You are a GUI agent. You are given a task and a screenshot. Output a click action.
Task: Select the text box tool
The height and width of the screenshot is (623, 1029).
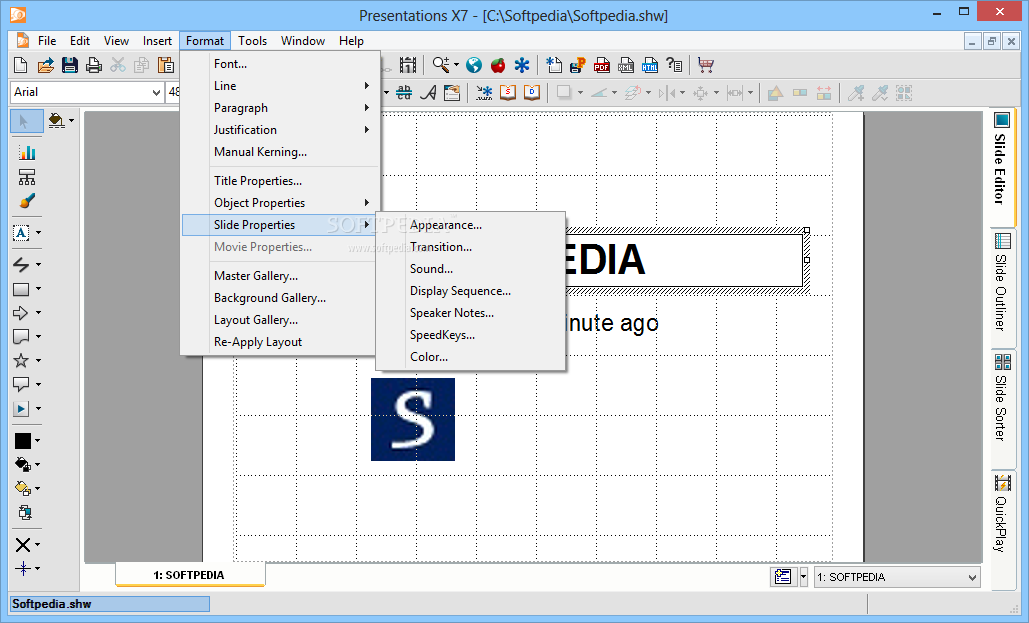point(21,232)
